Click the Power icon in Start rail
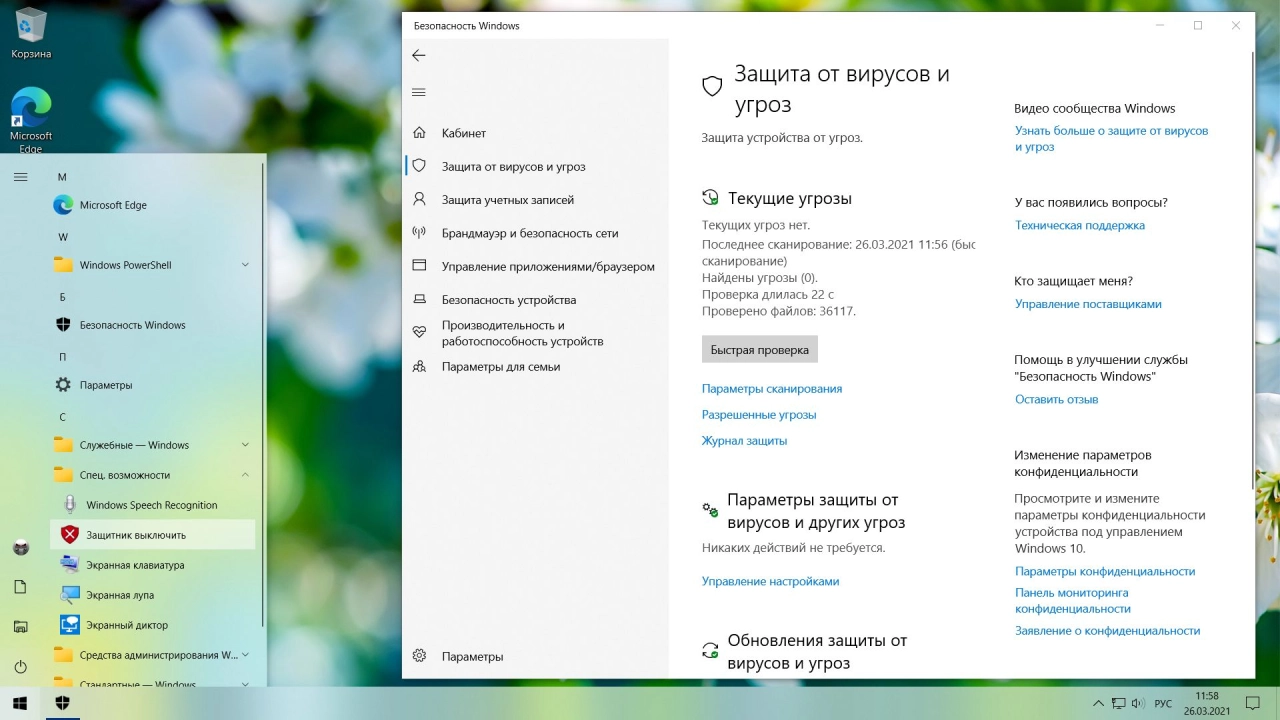1280x720 pixels. 20,667
